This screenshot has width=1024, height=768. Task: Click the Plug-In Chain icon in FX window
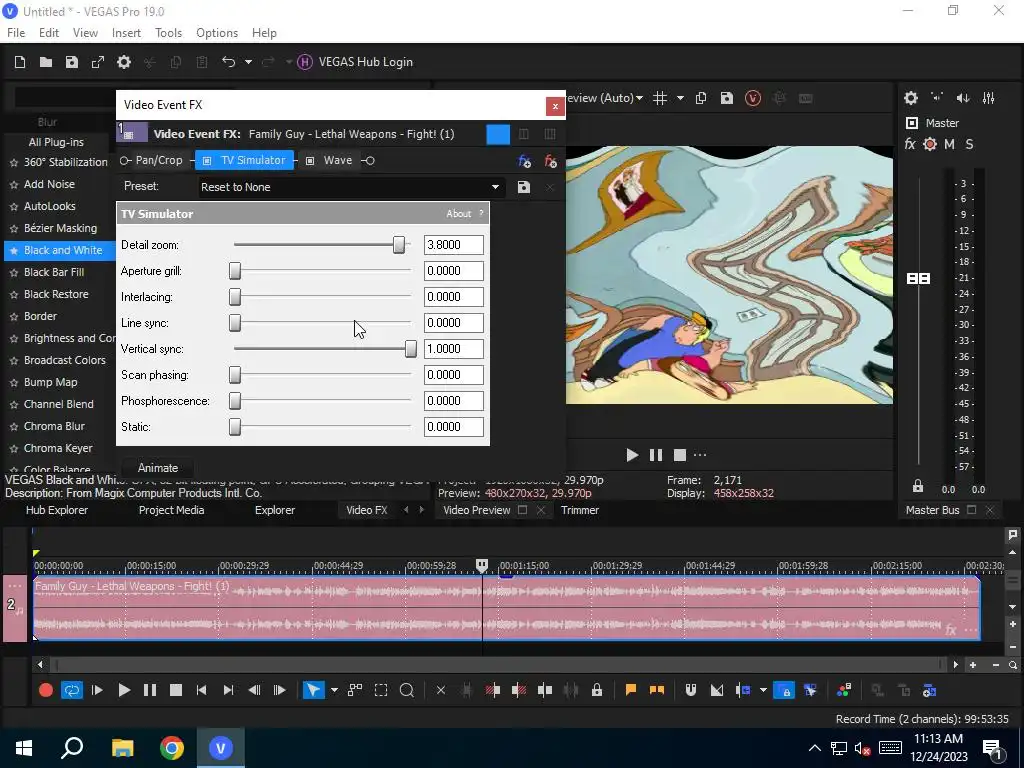pyautogui.click(x=524, y=161)
